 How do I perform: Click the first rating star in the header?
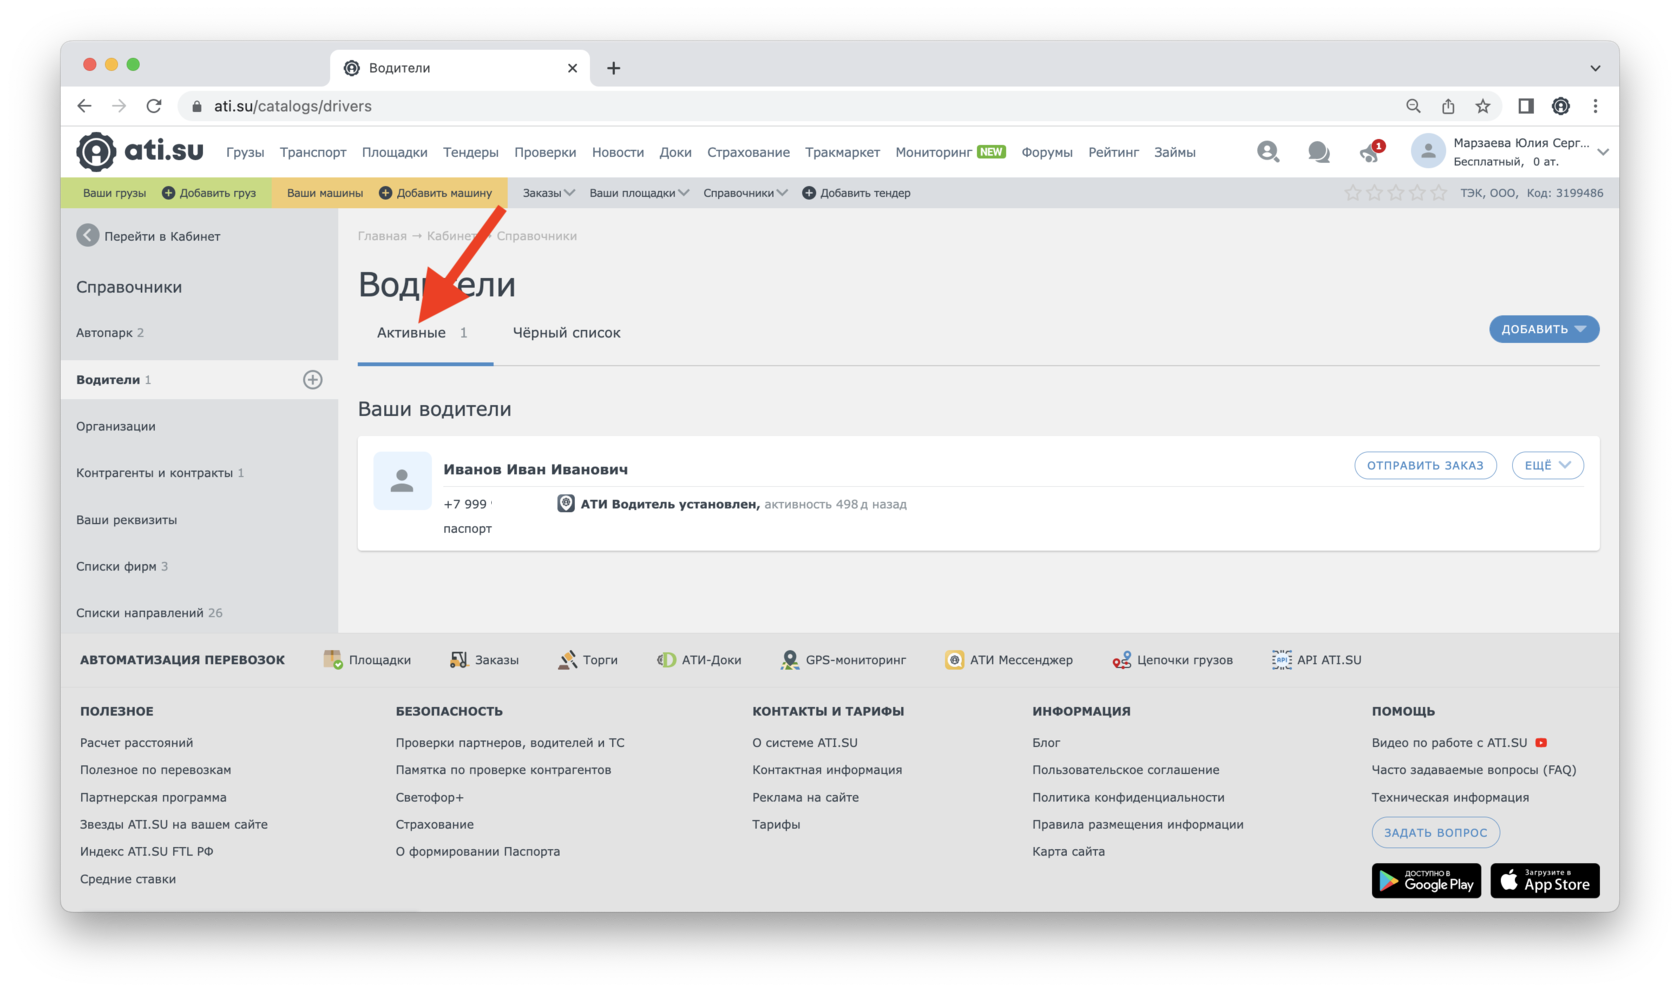(1353, 193)
